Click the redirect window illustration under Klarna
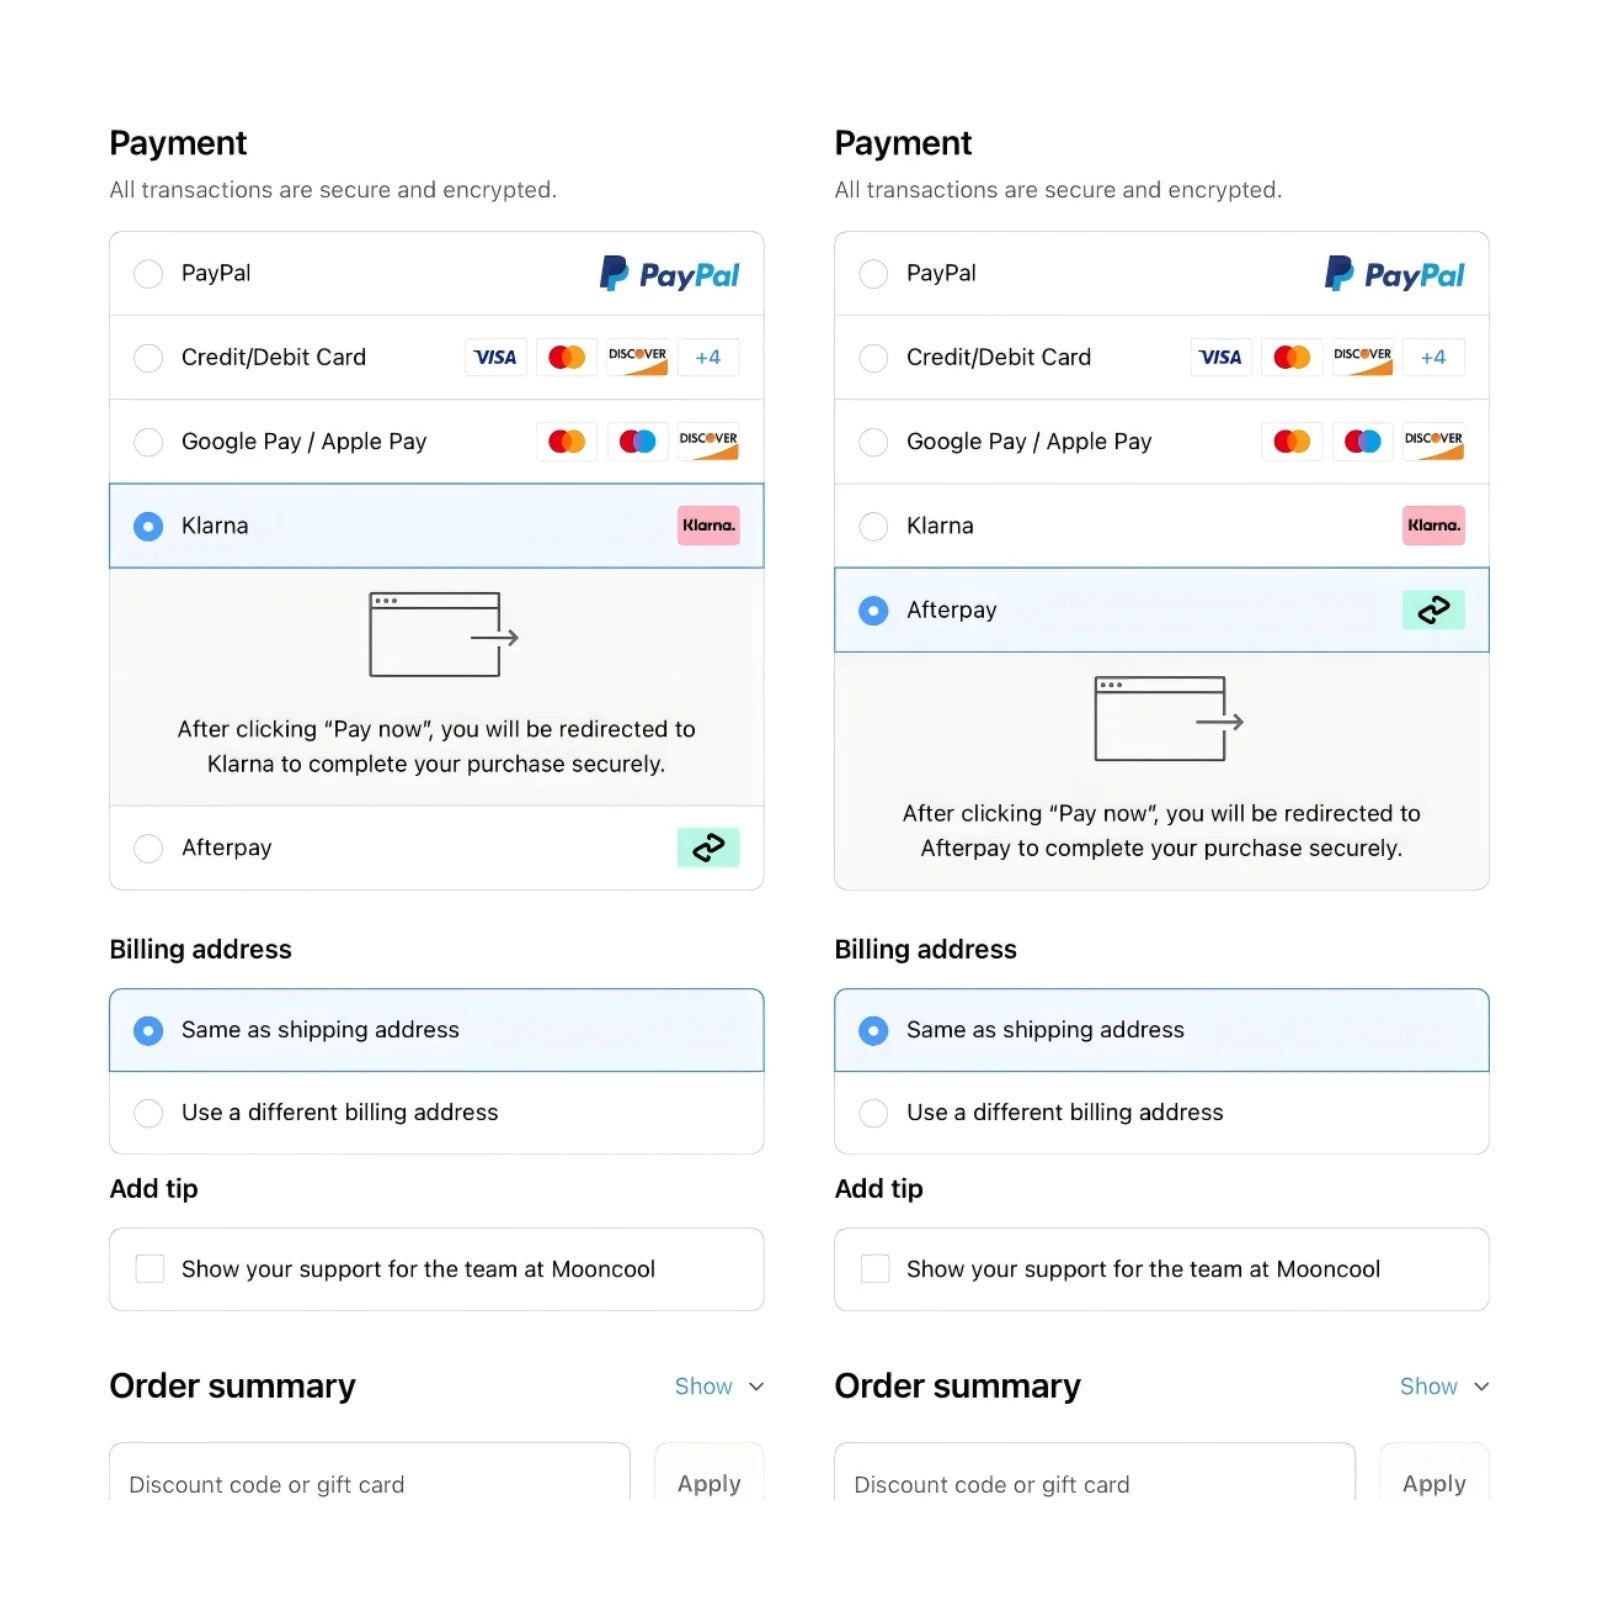 (444, 635)
